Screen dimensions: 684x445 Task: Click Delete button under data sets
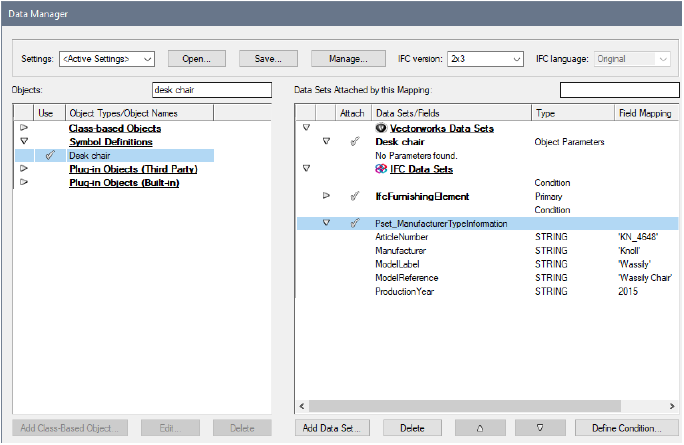(412, 428)
